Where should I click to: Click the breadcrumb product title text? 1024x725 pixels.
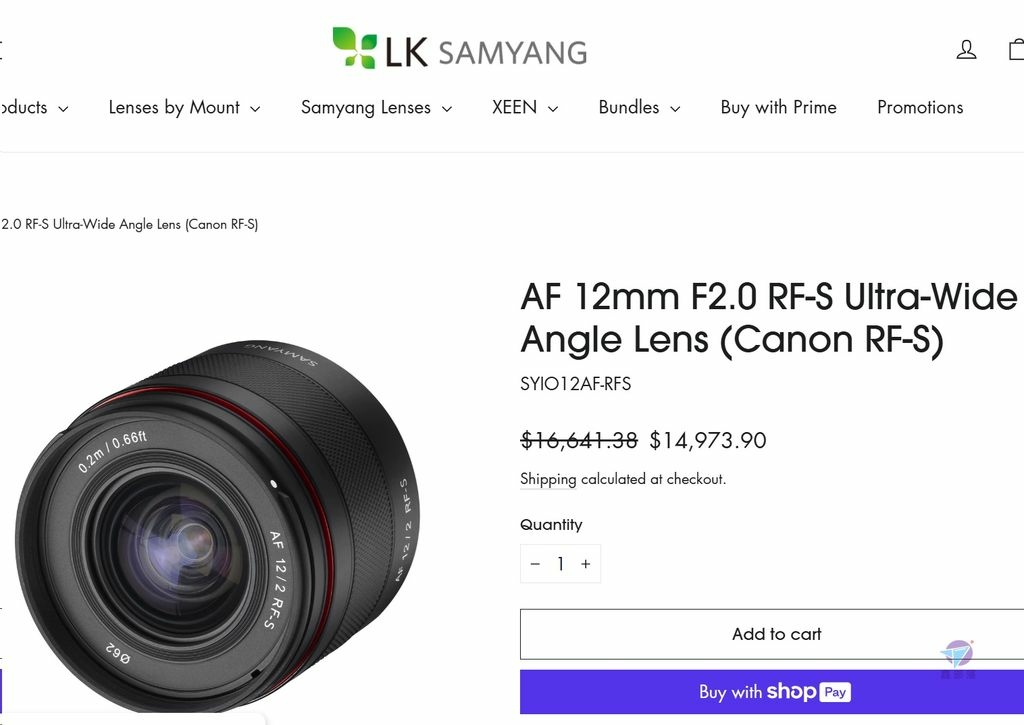[129, 225]
